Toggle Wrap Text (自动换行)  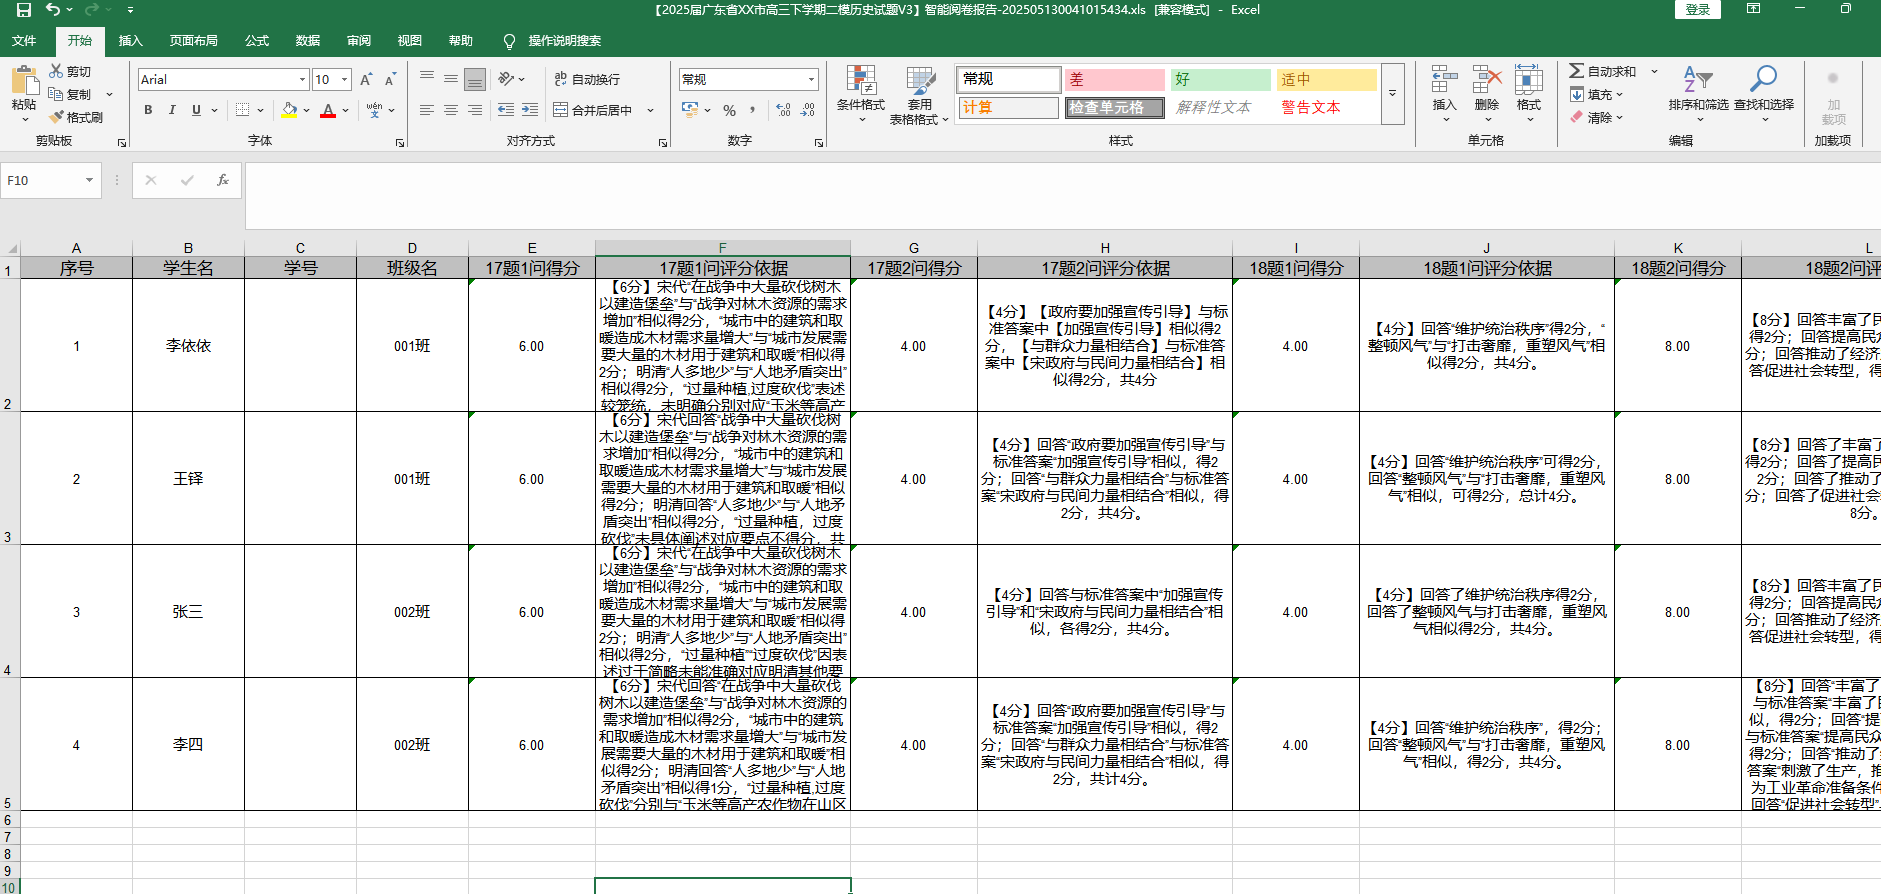click(587, 79)
